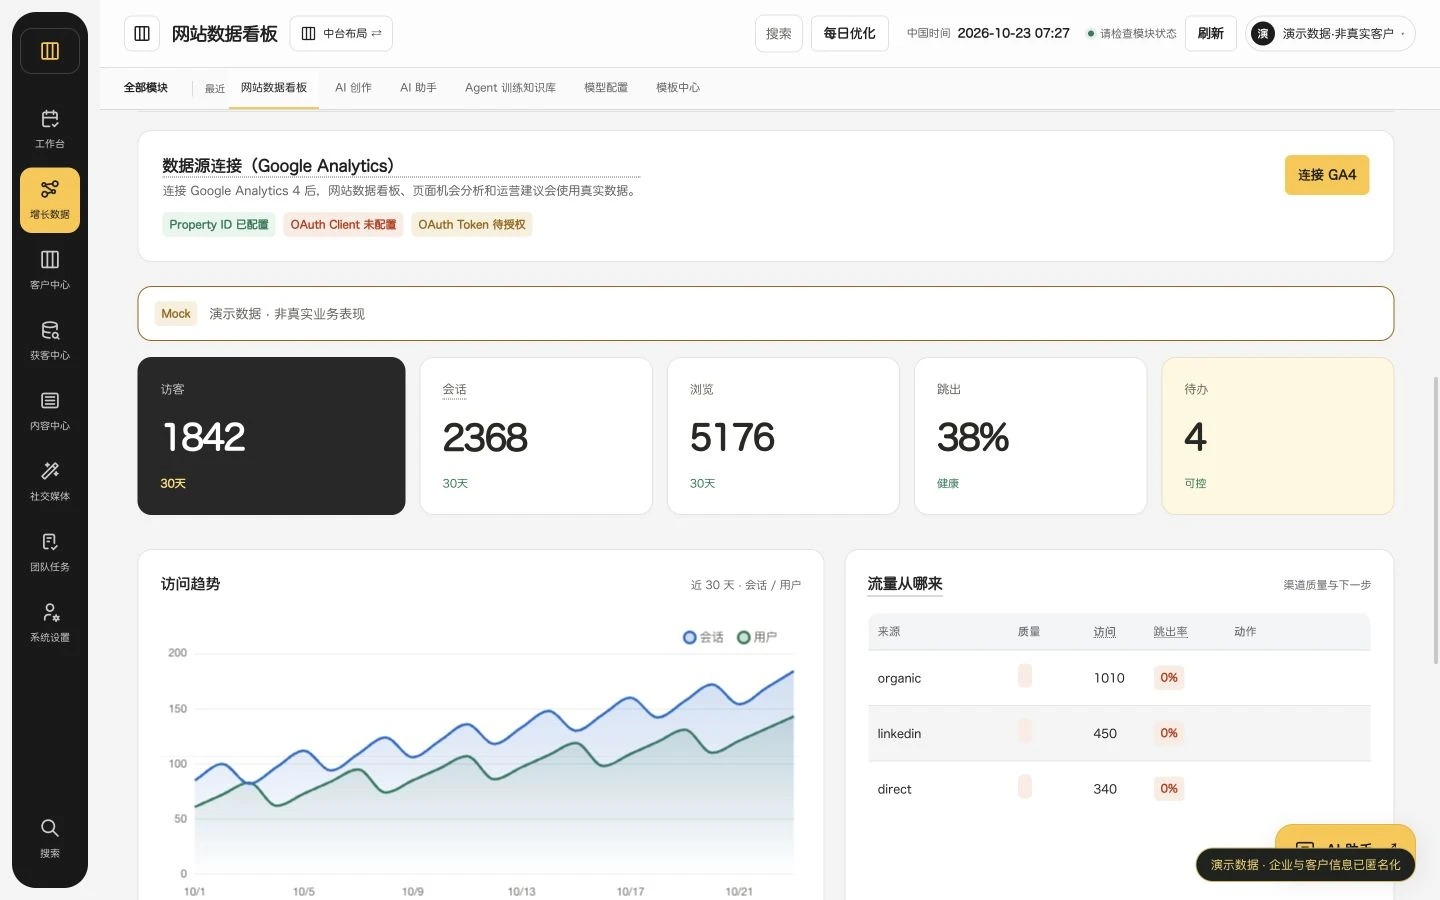The image size is (1440, 900).
Task: Click the 2026-10-23 07:27 timestamp
Action: pyautogui.click(x=1013, y=33)
